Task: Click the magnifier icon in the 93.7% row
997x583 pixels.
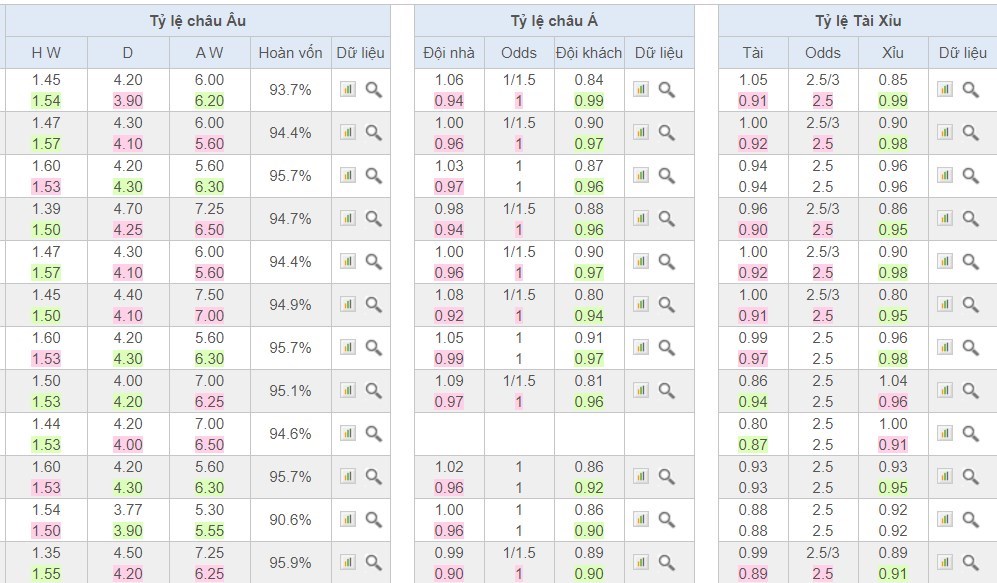Action: coord(373,90)
